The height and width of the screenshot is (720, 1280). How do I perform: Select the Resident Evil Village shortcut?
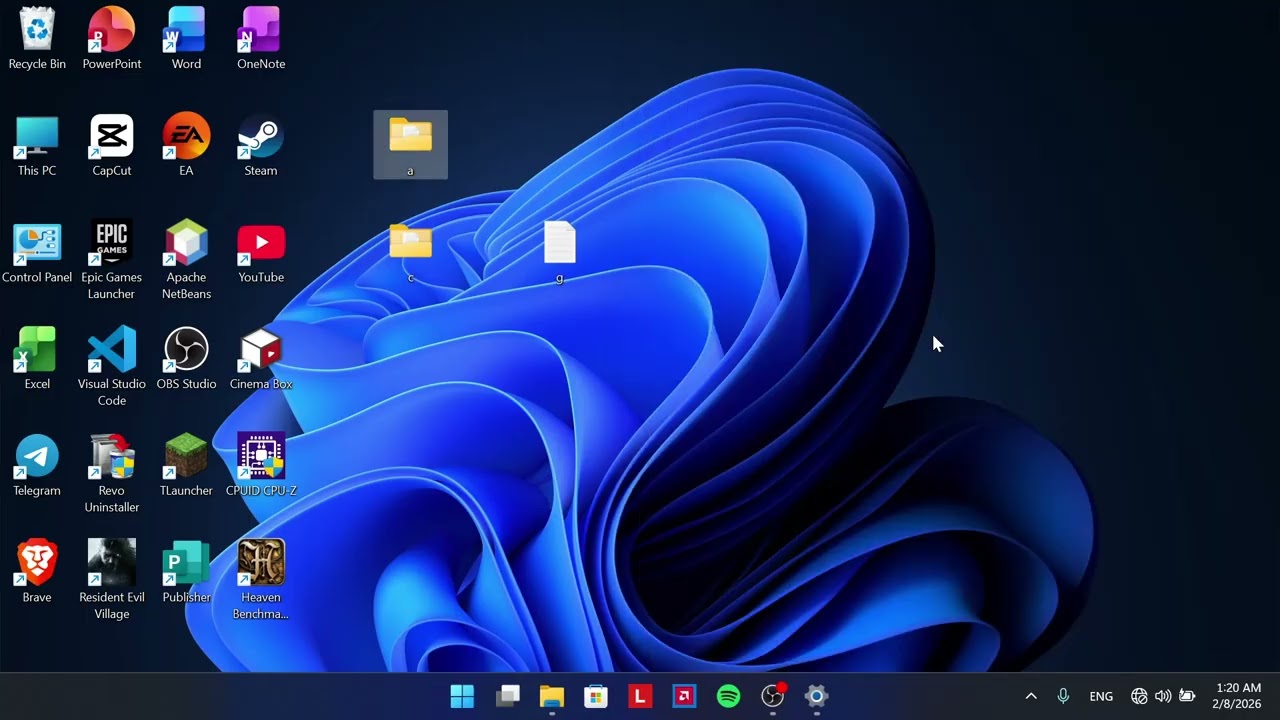(111, 580)
